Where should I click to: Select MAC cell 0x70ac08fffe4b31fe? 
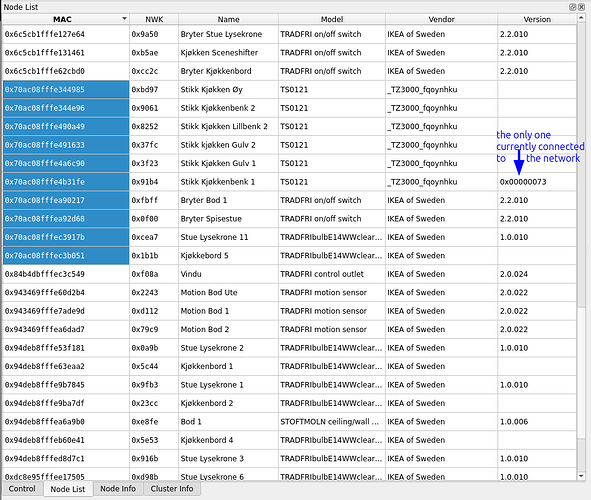point(66,182)
